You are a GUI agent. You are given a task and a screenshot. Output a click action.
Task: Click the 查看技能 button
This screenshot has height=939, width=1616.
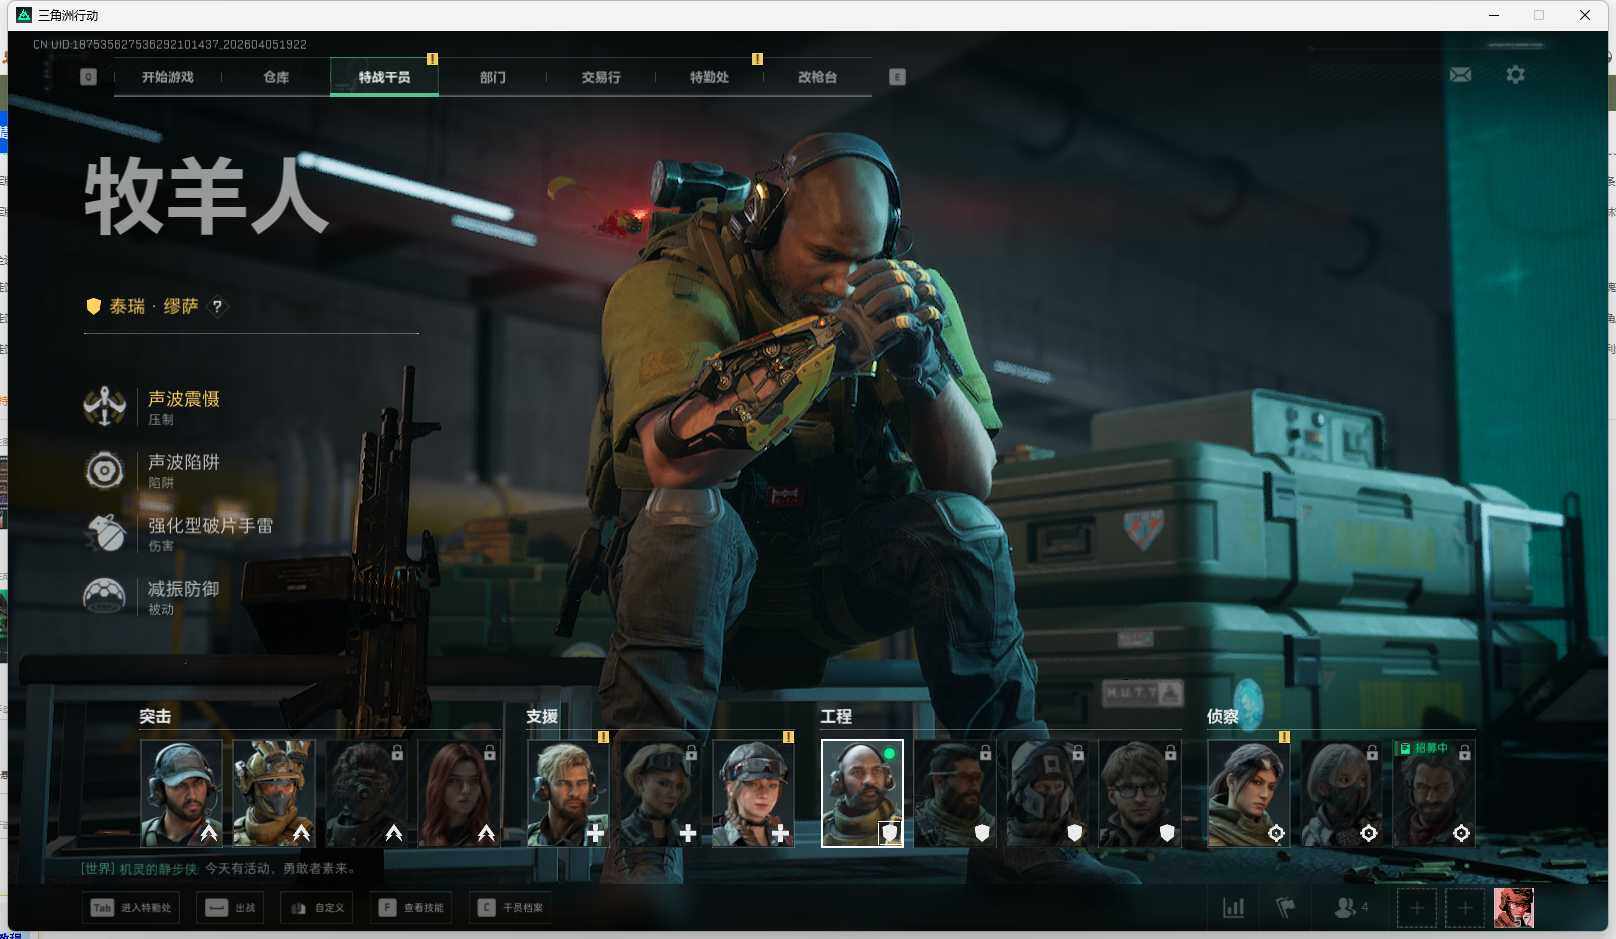point(411,908)
